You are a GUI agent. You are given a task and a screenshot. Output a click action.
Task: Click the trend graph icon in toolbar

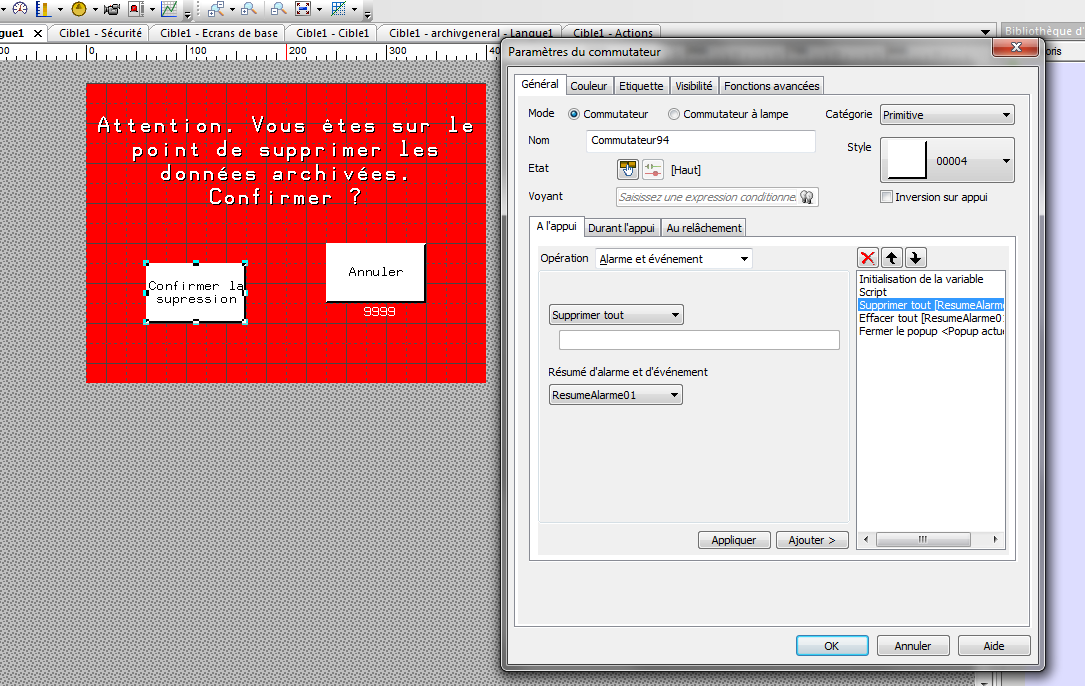[x=169, y=10]
